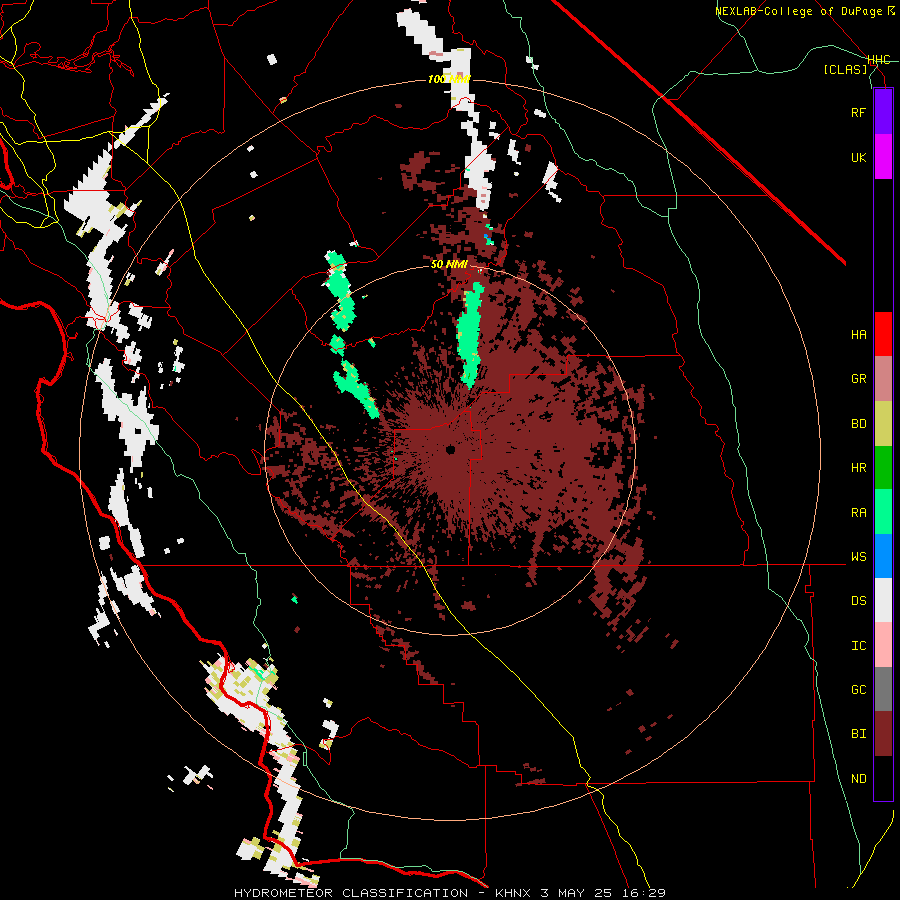Click the DS legend label
The width and height of the screenshot is (900, 900).
pos(858,602)
